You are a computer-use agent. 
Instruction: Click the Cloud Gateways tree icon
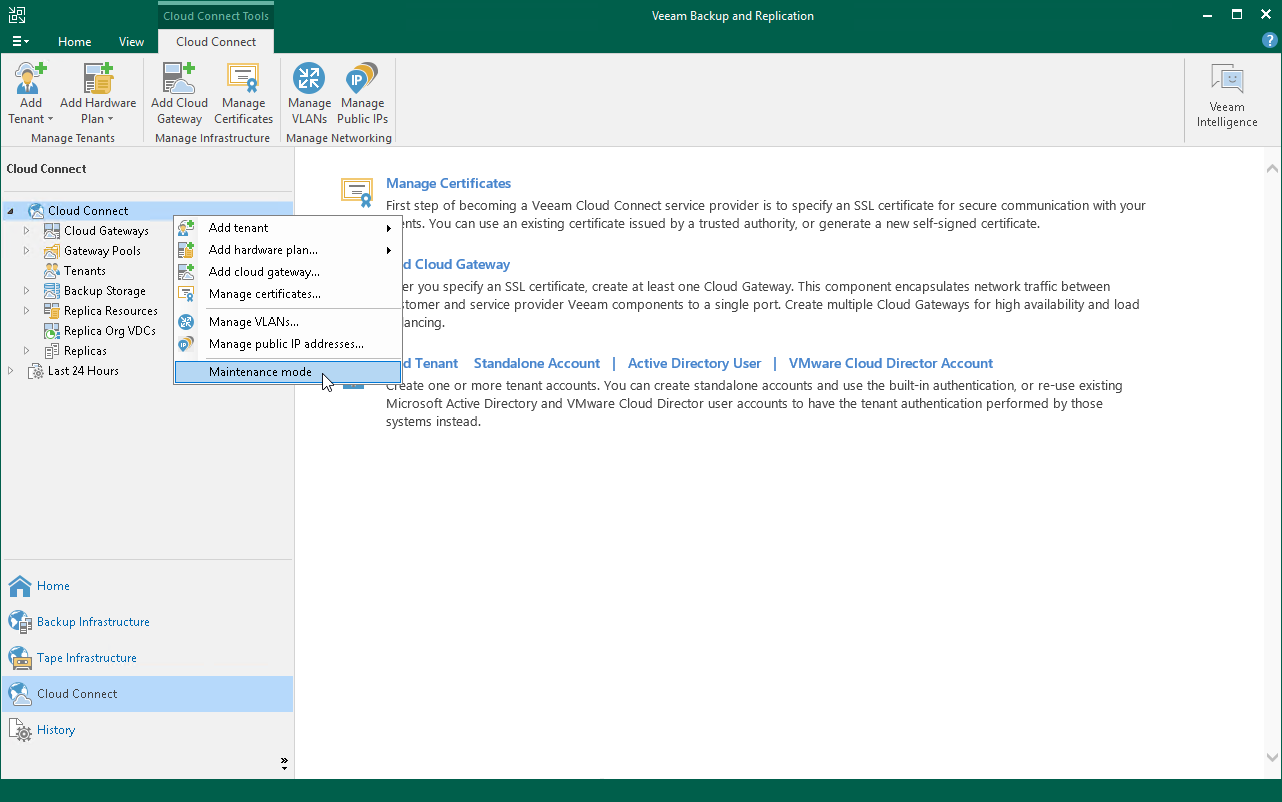click(x=52, y=231)
